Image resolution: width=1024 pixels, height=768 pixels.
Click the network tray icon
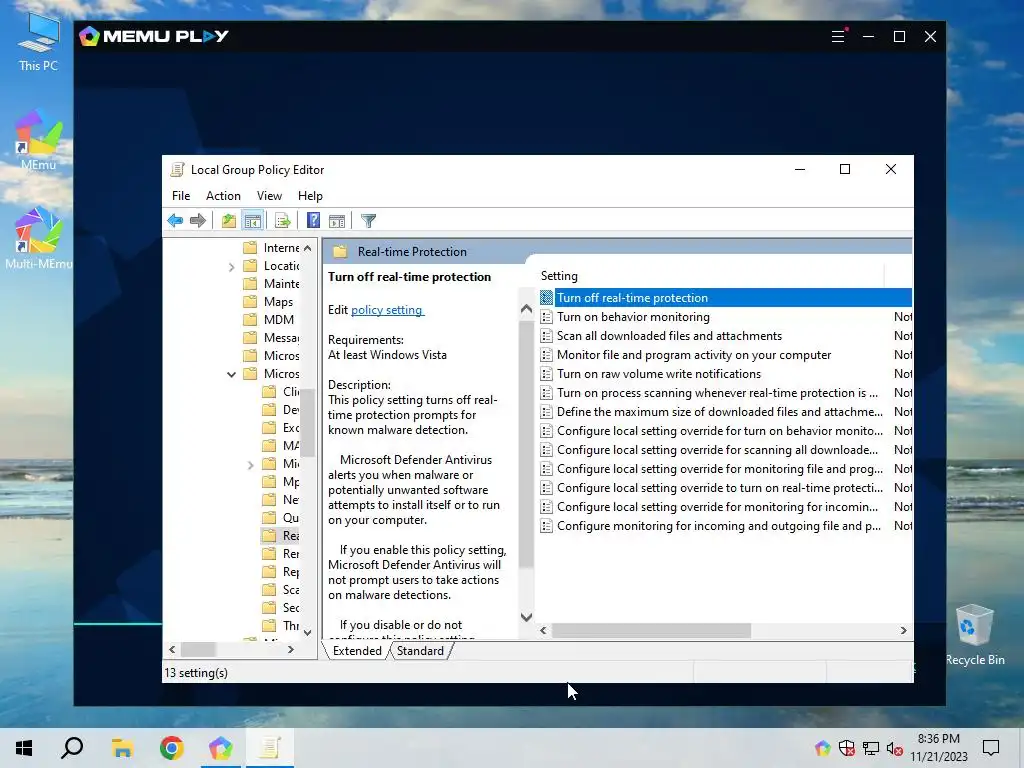[x=871, y=748]
